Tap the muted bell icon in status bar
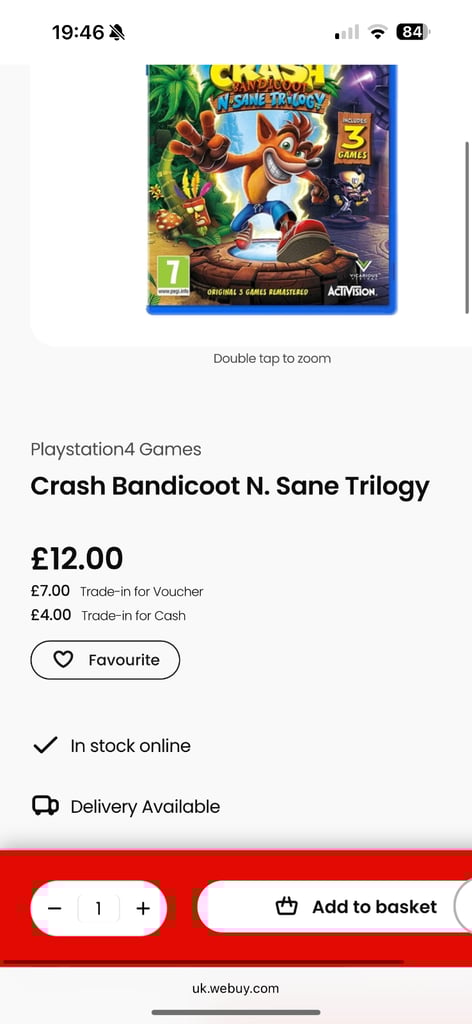The height and width of the screenshot is (1024, 472). (x=117, y=32)
